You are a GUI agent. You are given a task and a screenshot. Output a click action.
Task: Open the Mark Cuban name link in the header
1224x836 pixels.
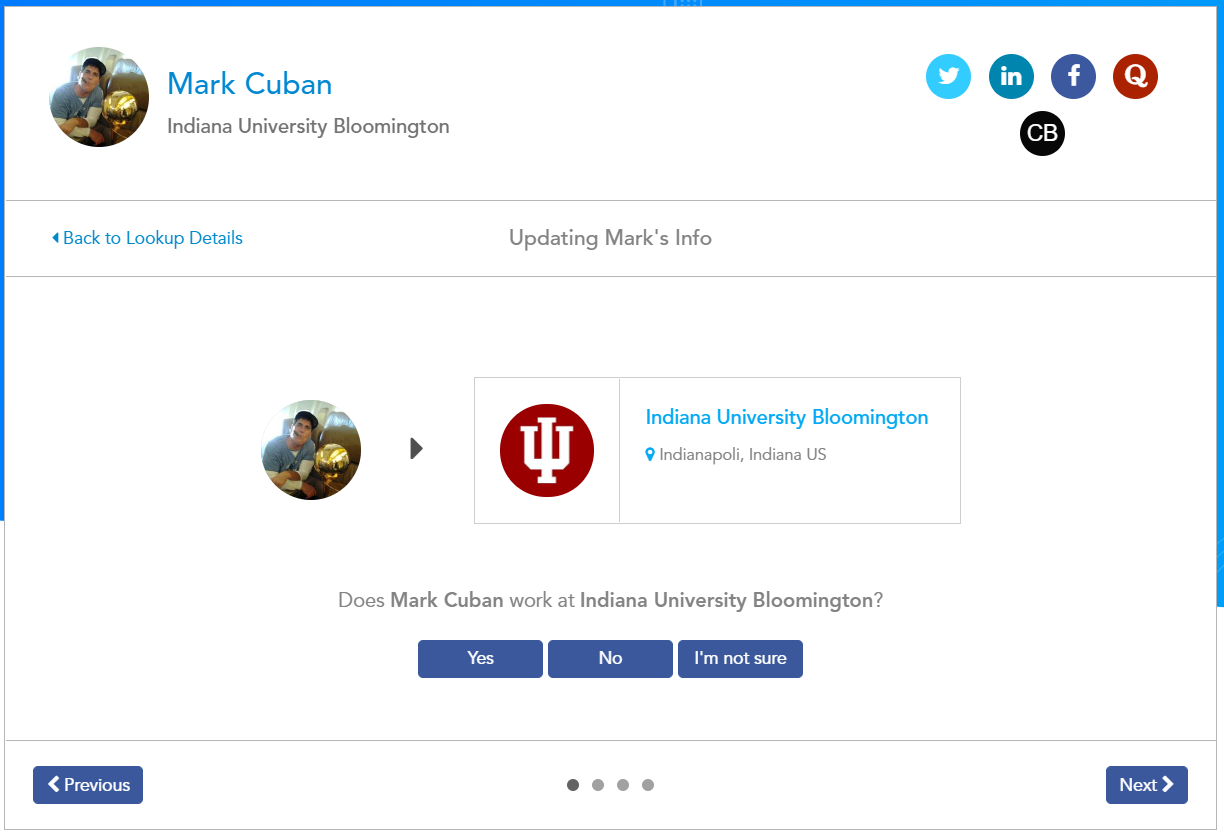pyautogui.click(x=250, y=84)
